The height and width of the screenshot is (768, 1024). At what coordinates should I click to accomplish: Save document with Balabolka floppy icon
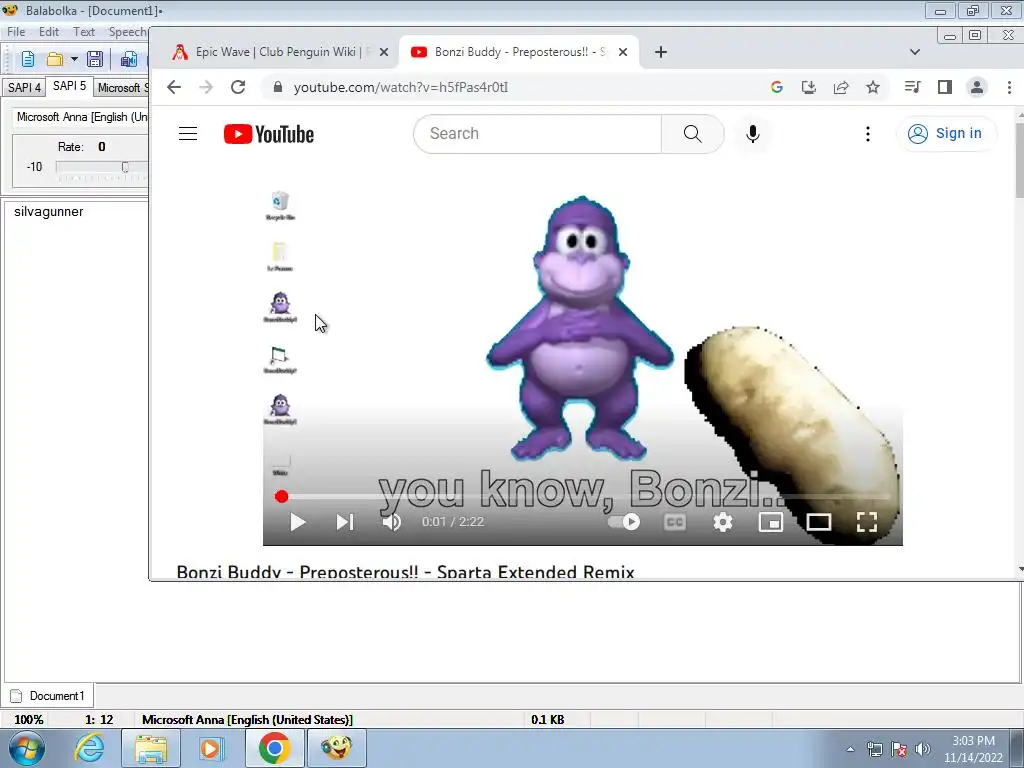pyautogui.click(x=95, y=60)
